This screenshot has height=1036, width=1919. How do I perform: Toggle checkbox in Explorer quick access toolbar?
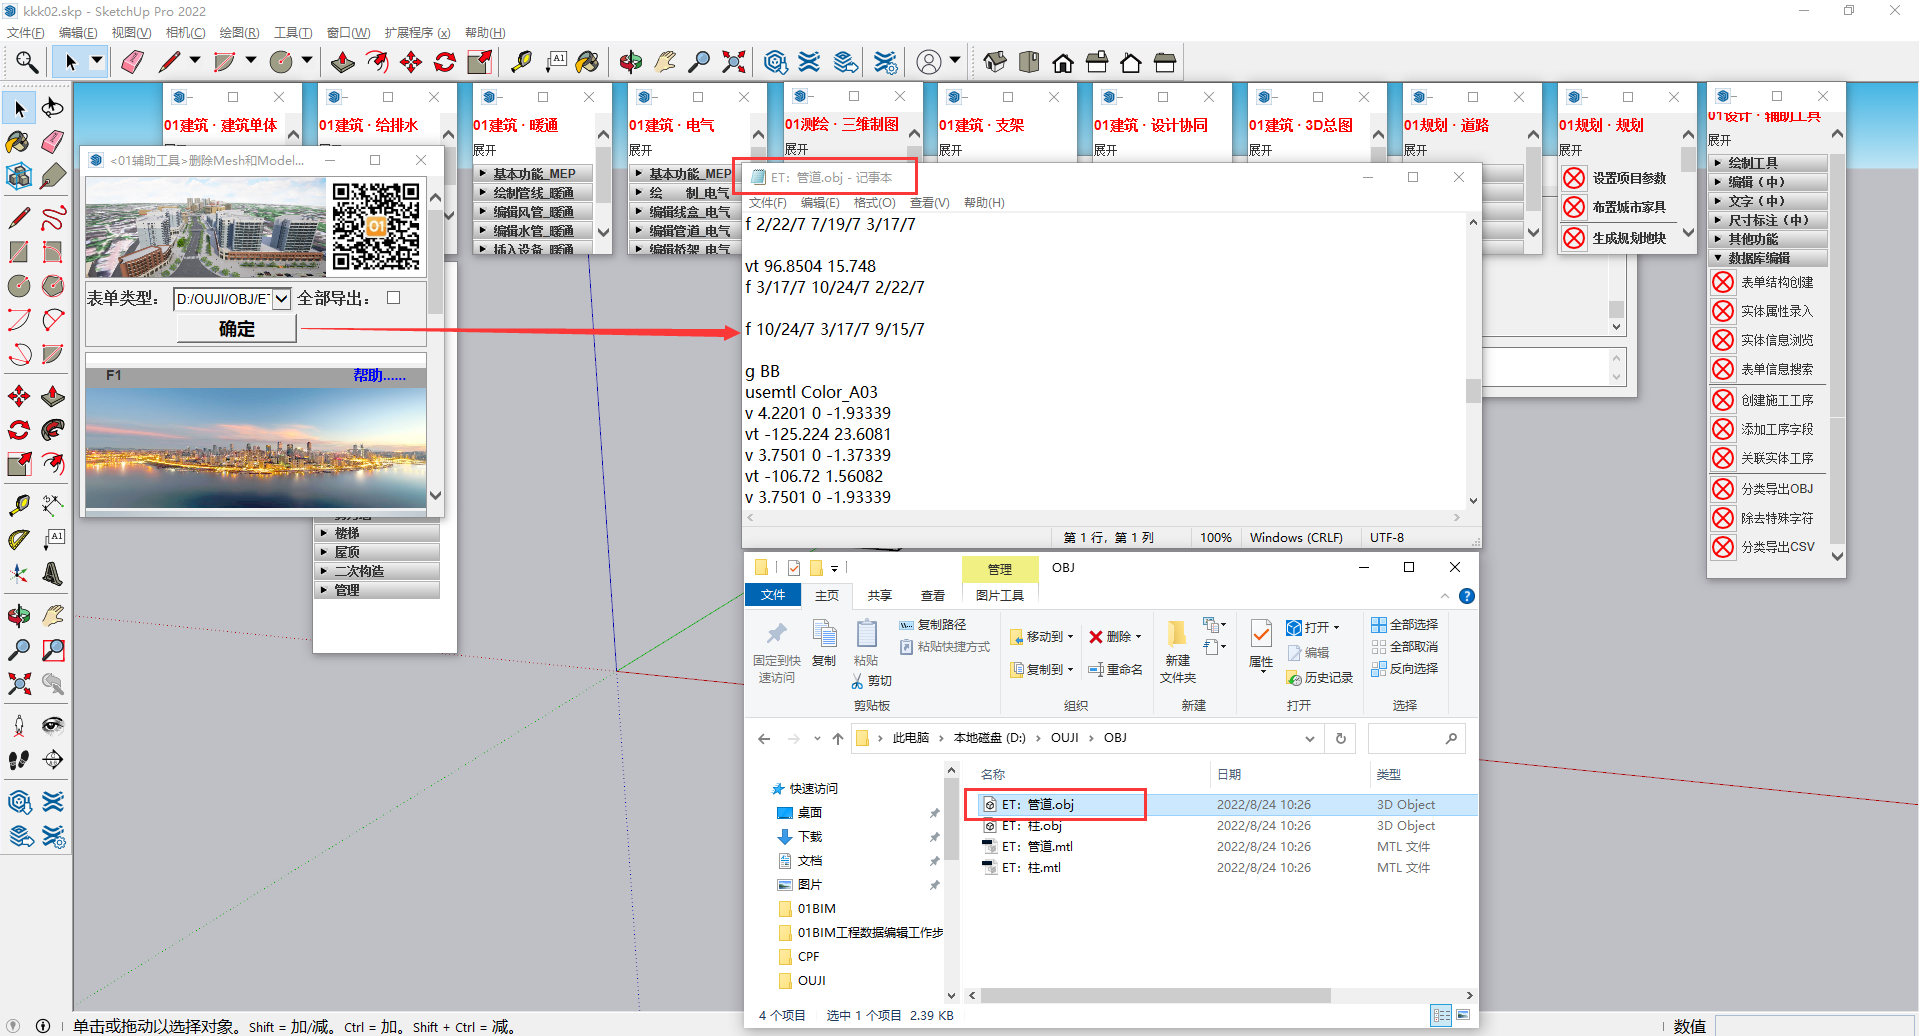[794, 568]
